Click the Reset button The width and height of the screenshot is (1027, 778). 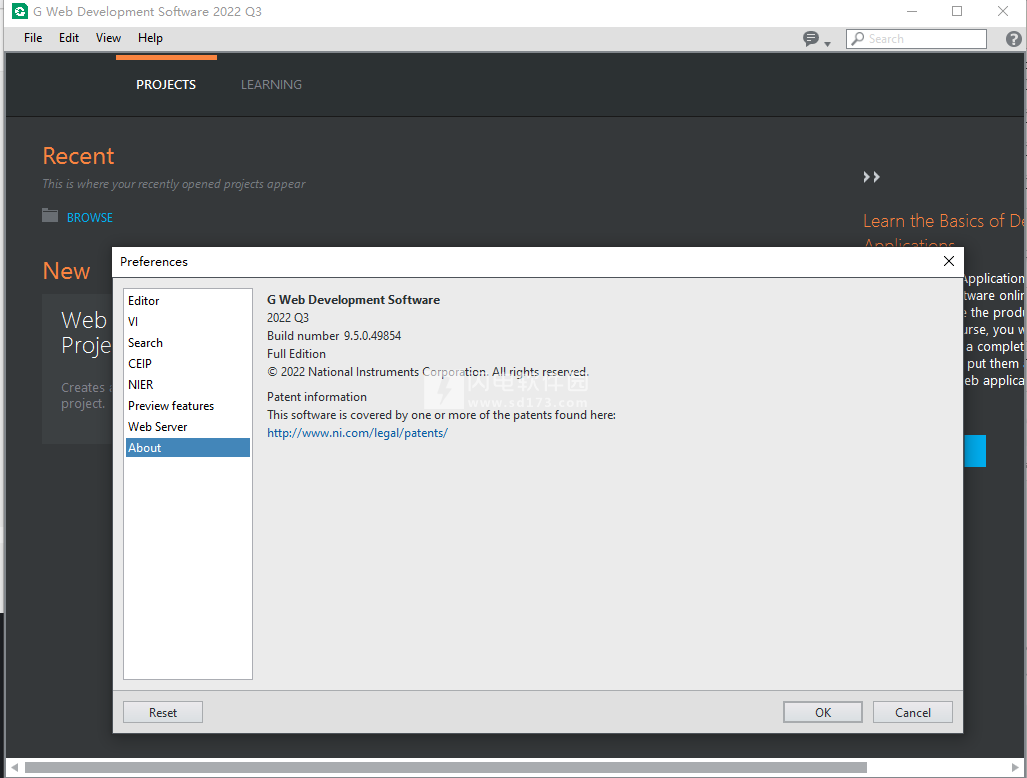[x=163, y=713]
